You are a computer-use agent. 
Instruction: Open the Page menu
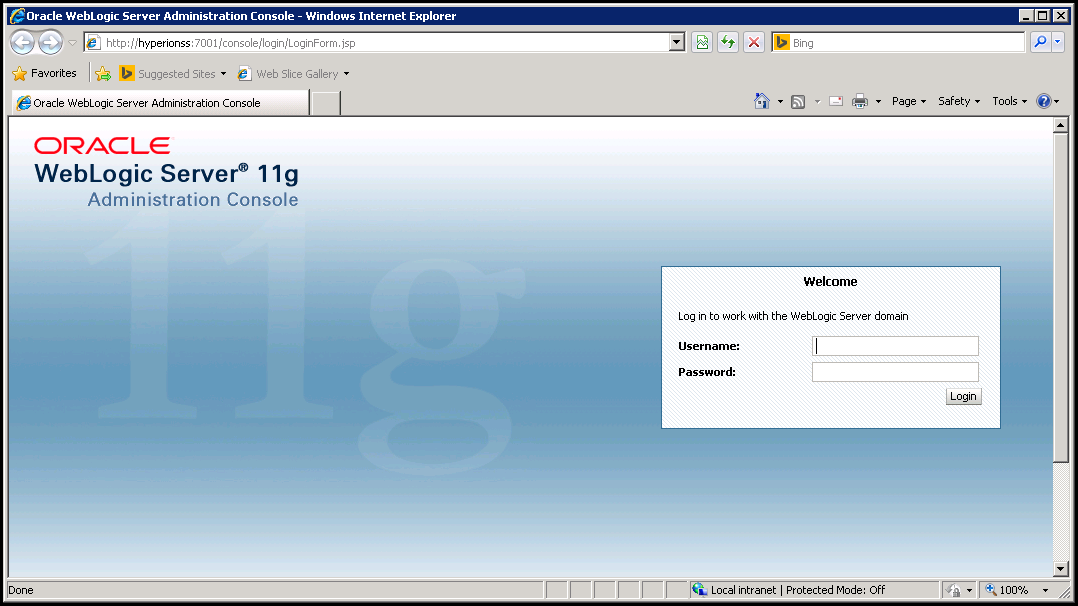point(909,101)
